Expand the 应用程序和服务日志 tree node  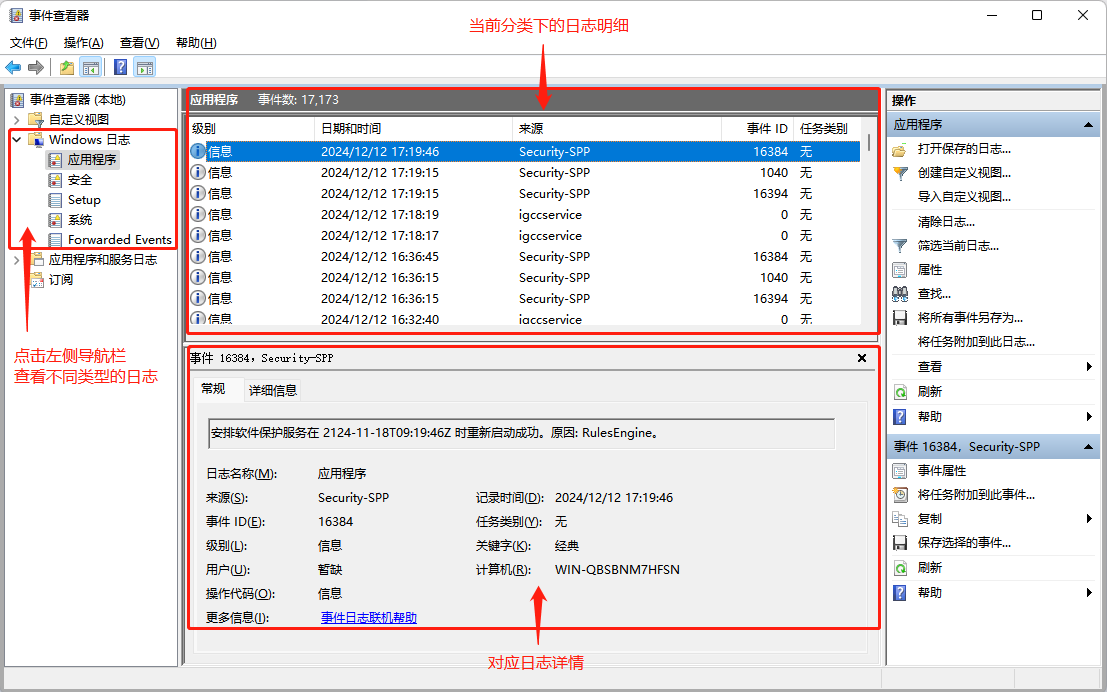pyautogui.click(x=17, y=260)
